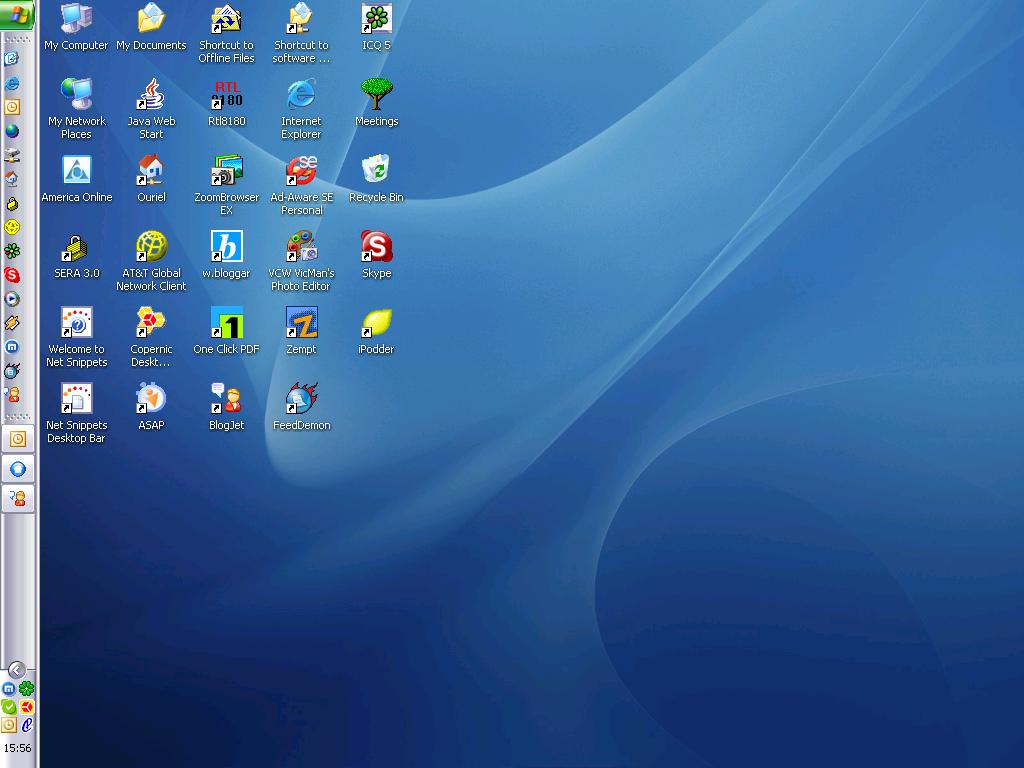Expand hidden system tray icons arrow
The height and width of the screenshot is (768, 1024).
click(17, 670)
